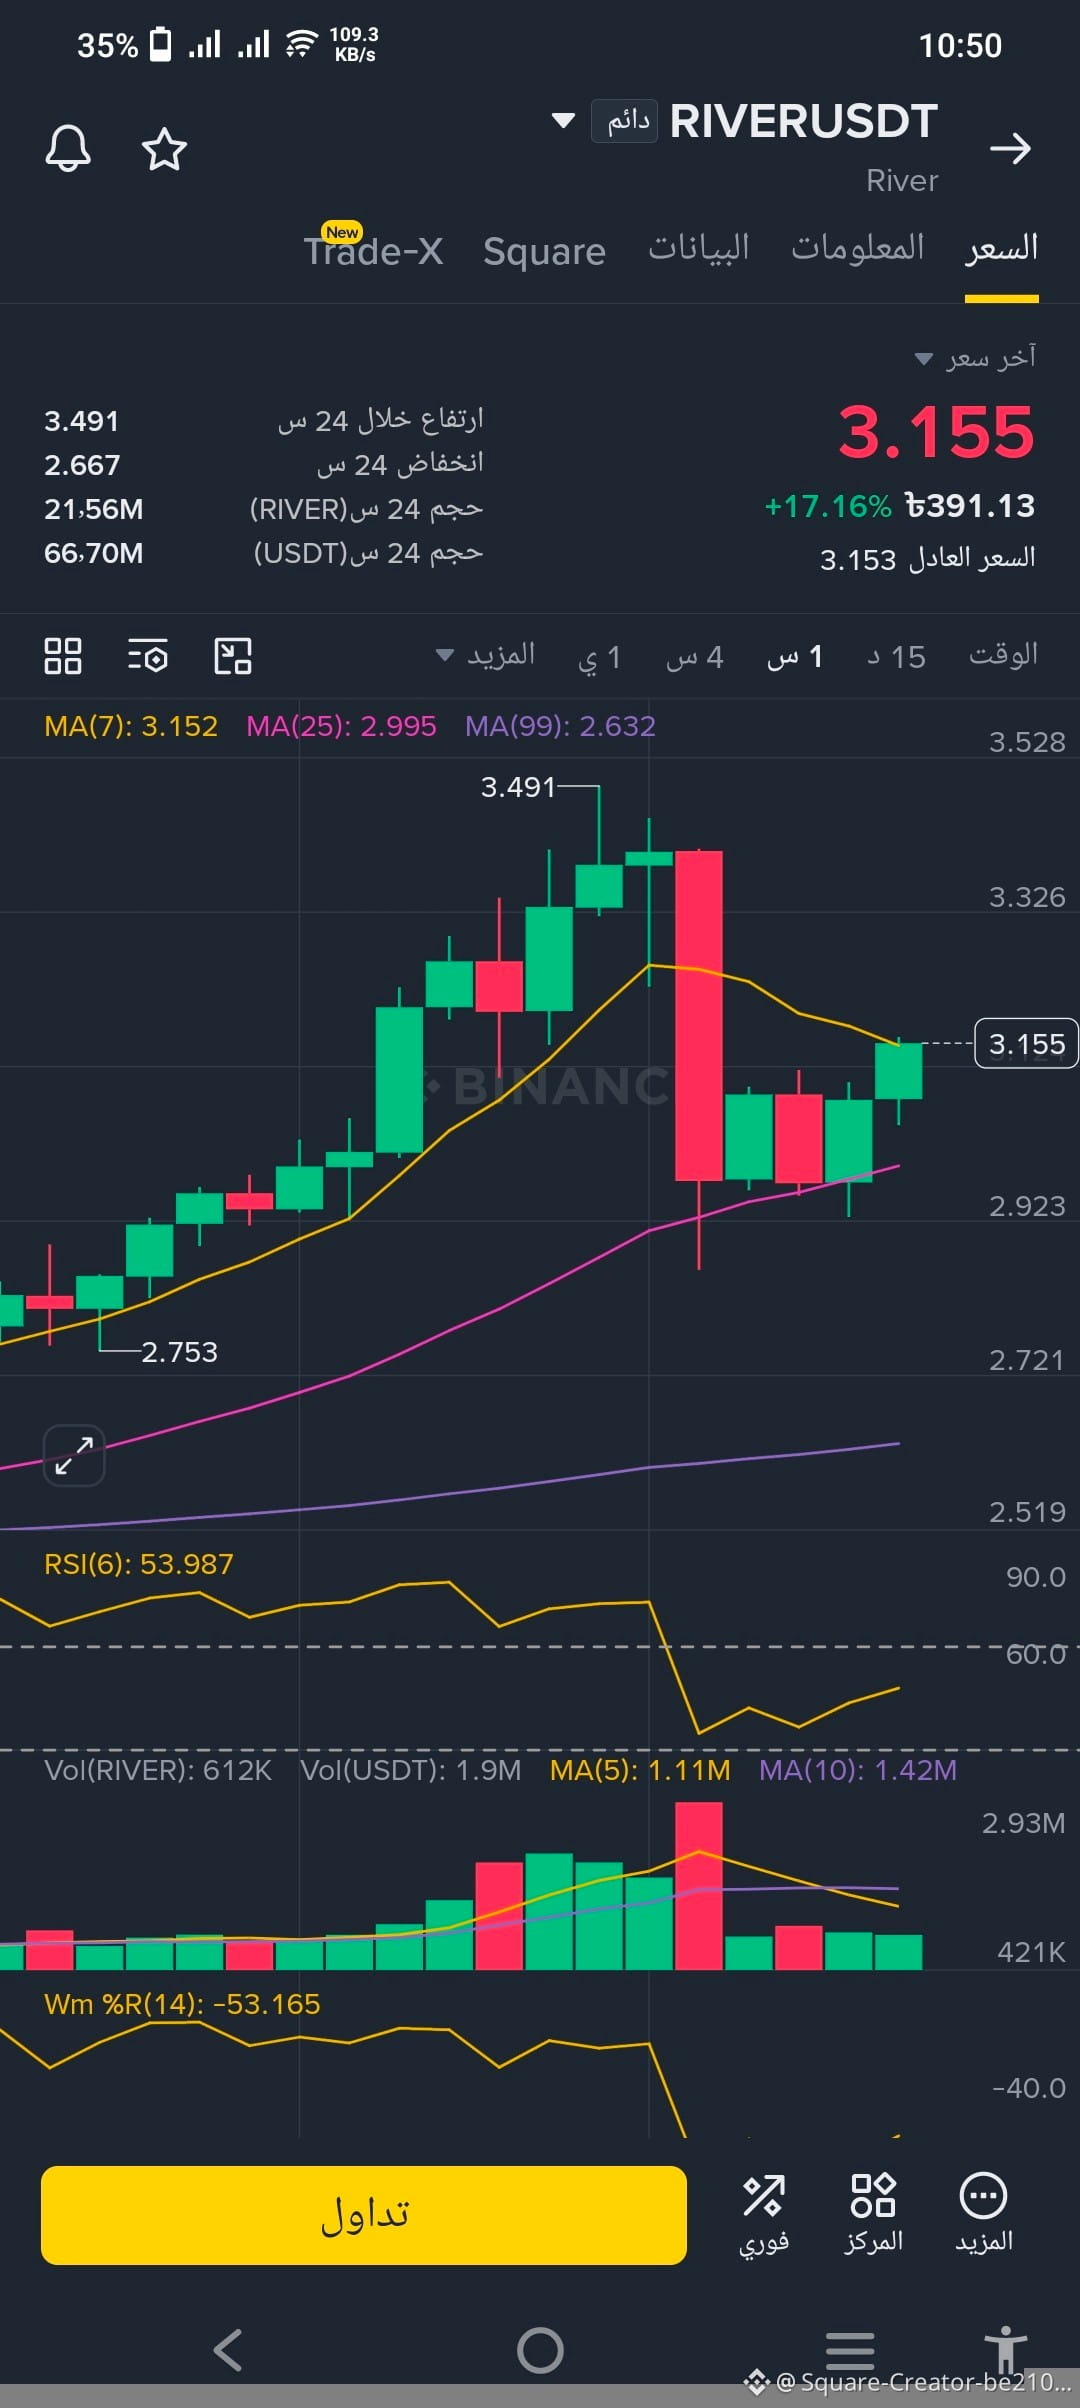
Task: Tap the Vol(RIVER): 612K label
Action: (x=158, y=1770)
